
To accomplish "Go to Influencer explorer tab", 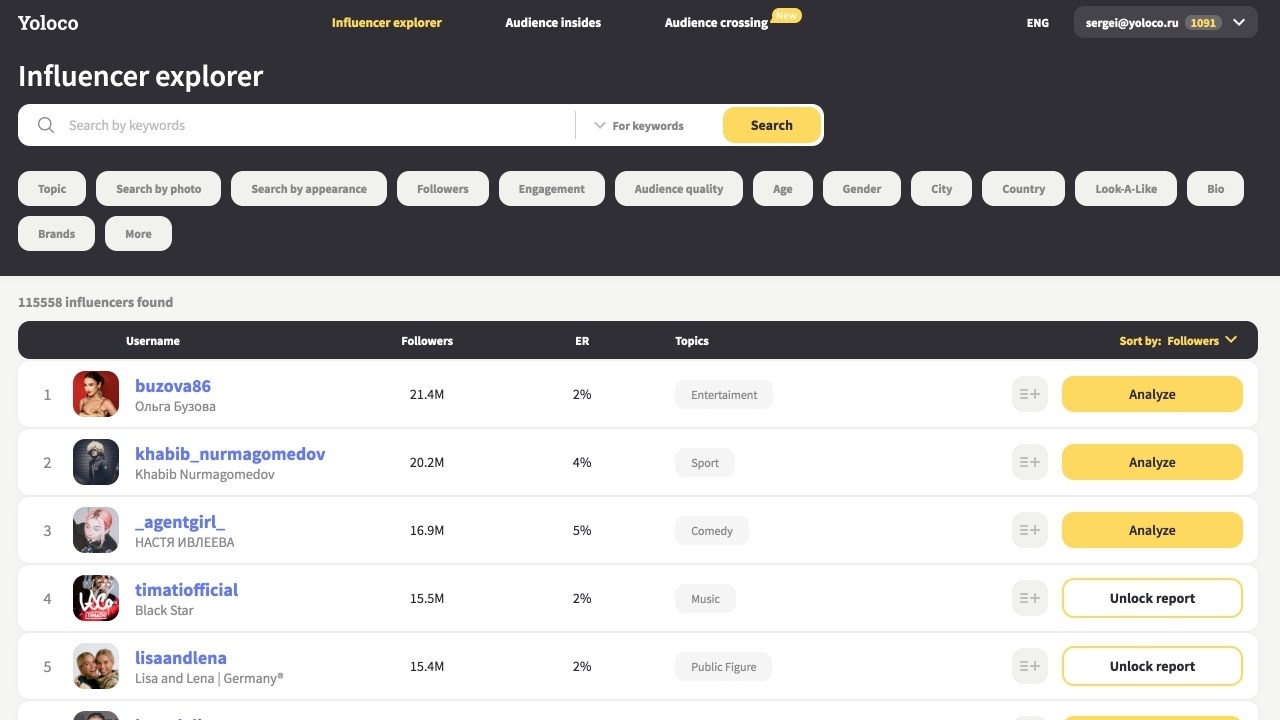I will pos(387,22).
